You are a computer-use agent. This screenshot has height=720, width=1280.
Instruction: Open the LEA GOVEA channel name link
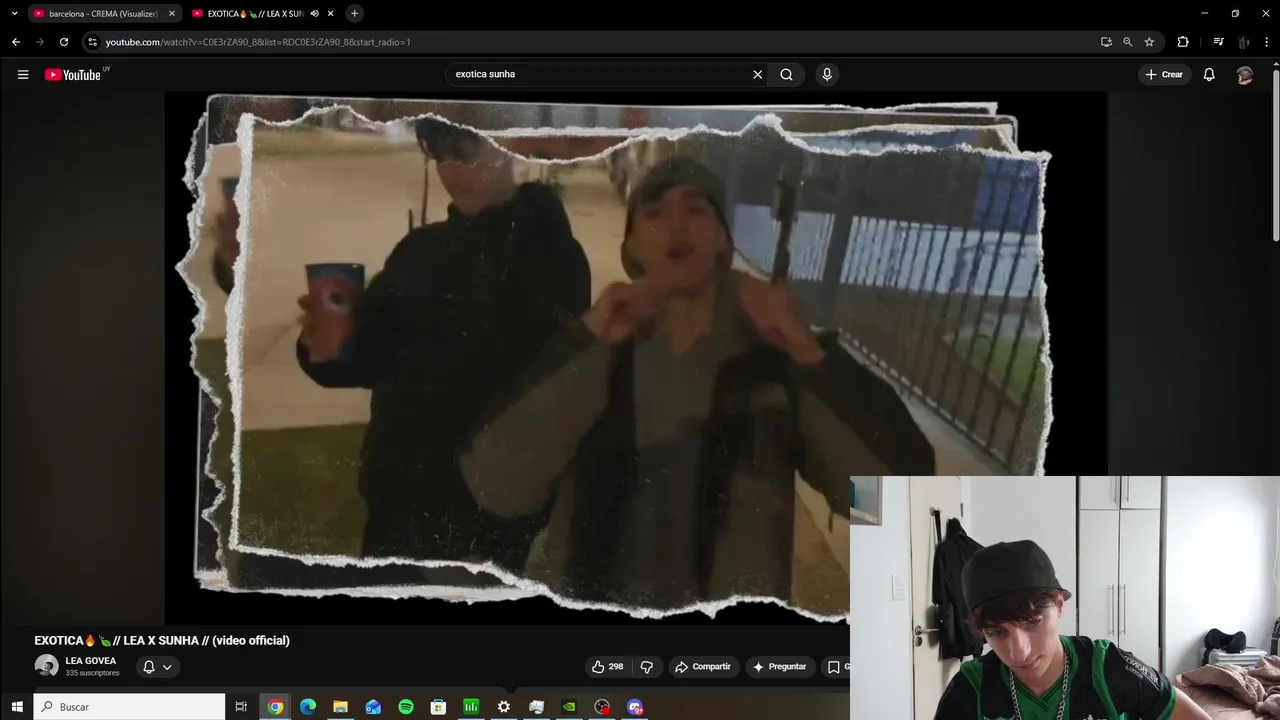click(91, 661)
